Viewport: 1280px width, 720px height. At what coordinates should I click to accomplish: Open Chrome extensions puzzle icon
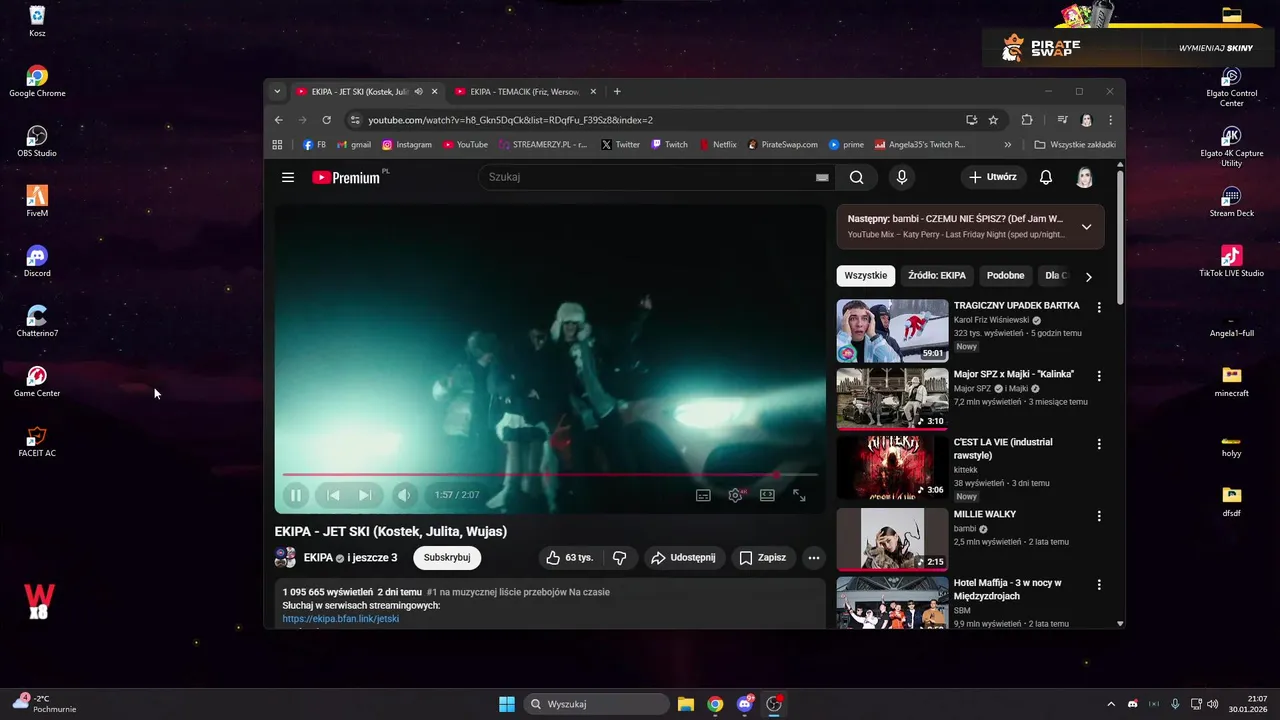[1026, 120]
